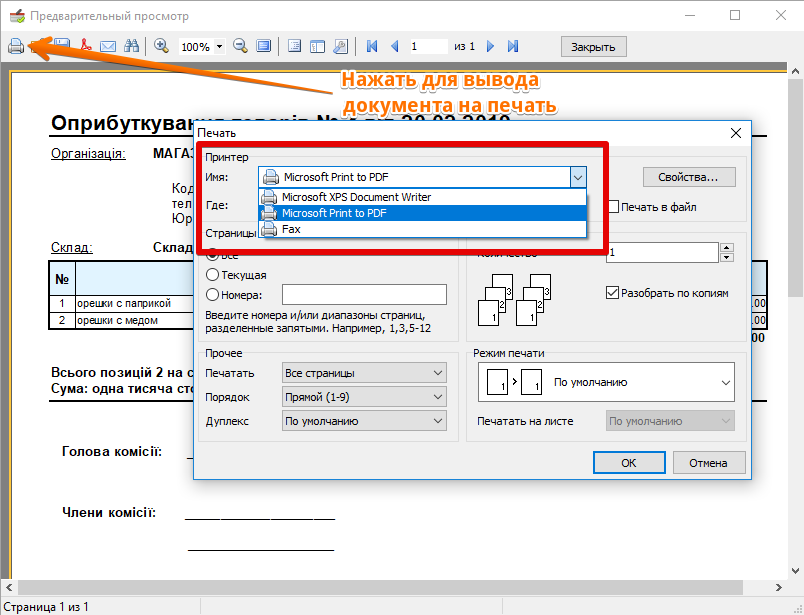This screenshot has height=615, width=804.
Task: Close the Печать dialog with X
Action: [736, 133]
